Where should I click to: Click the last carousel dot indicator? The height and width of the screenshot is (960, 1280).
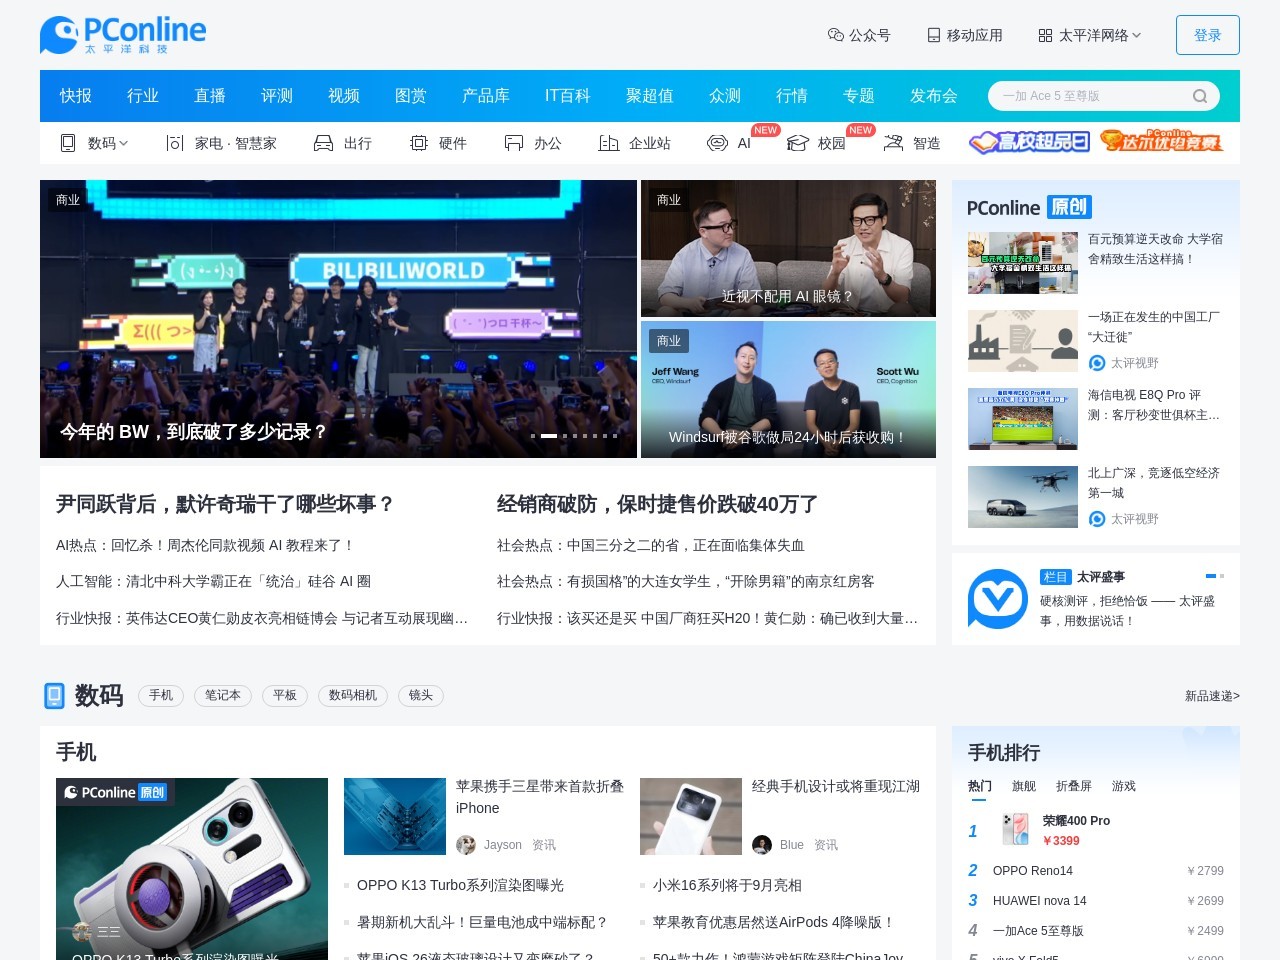(x=615, y=436)
